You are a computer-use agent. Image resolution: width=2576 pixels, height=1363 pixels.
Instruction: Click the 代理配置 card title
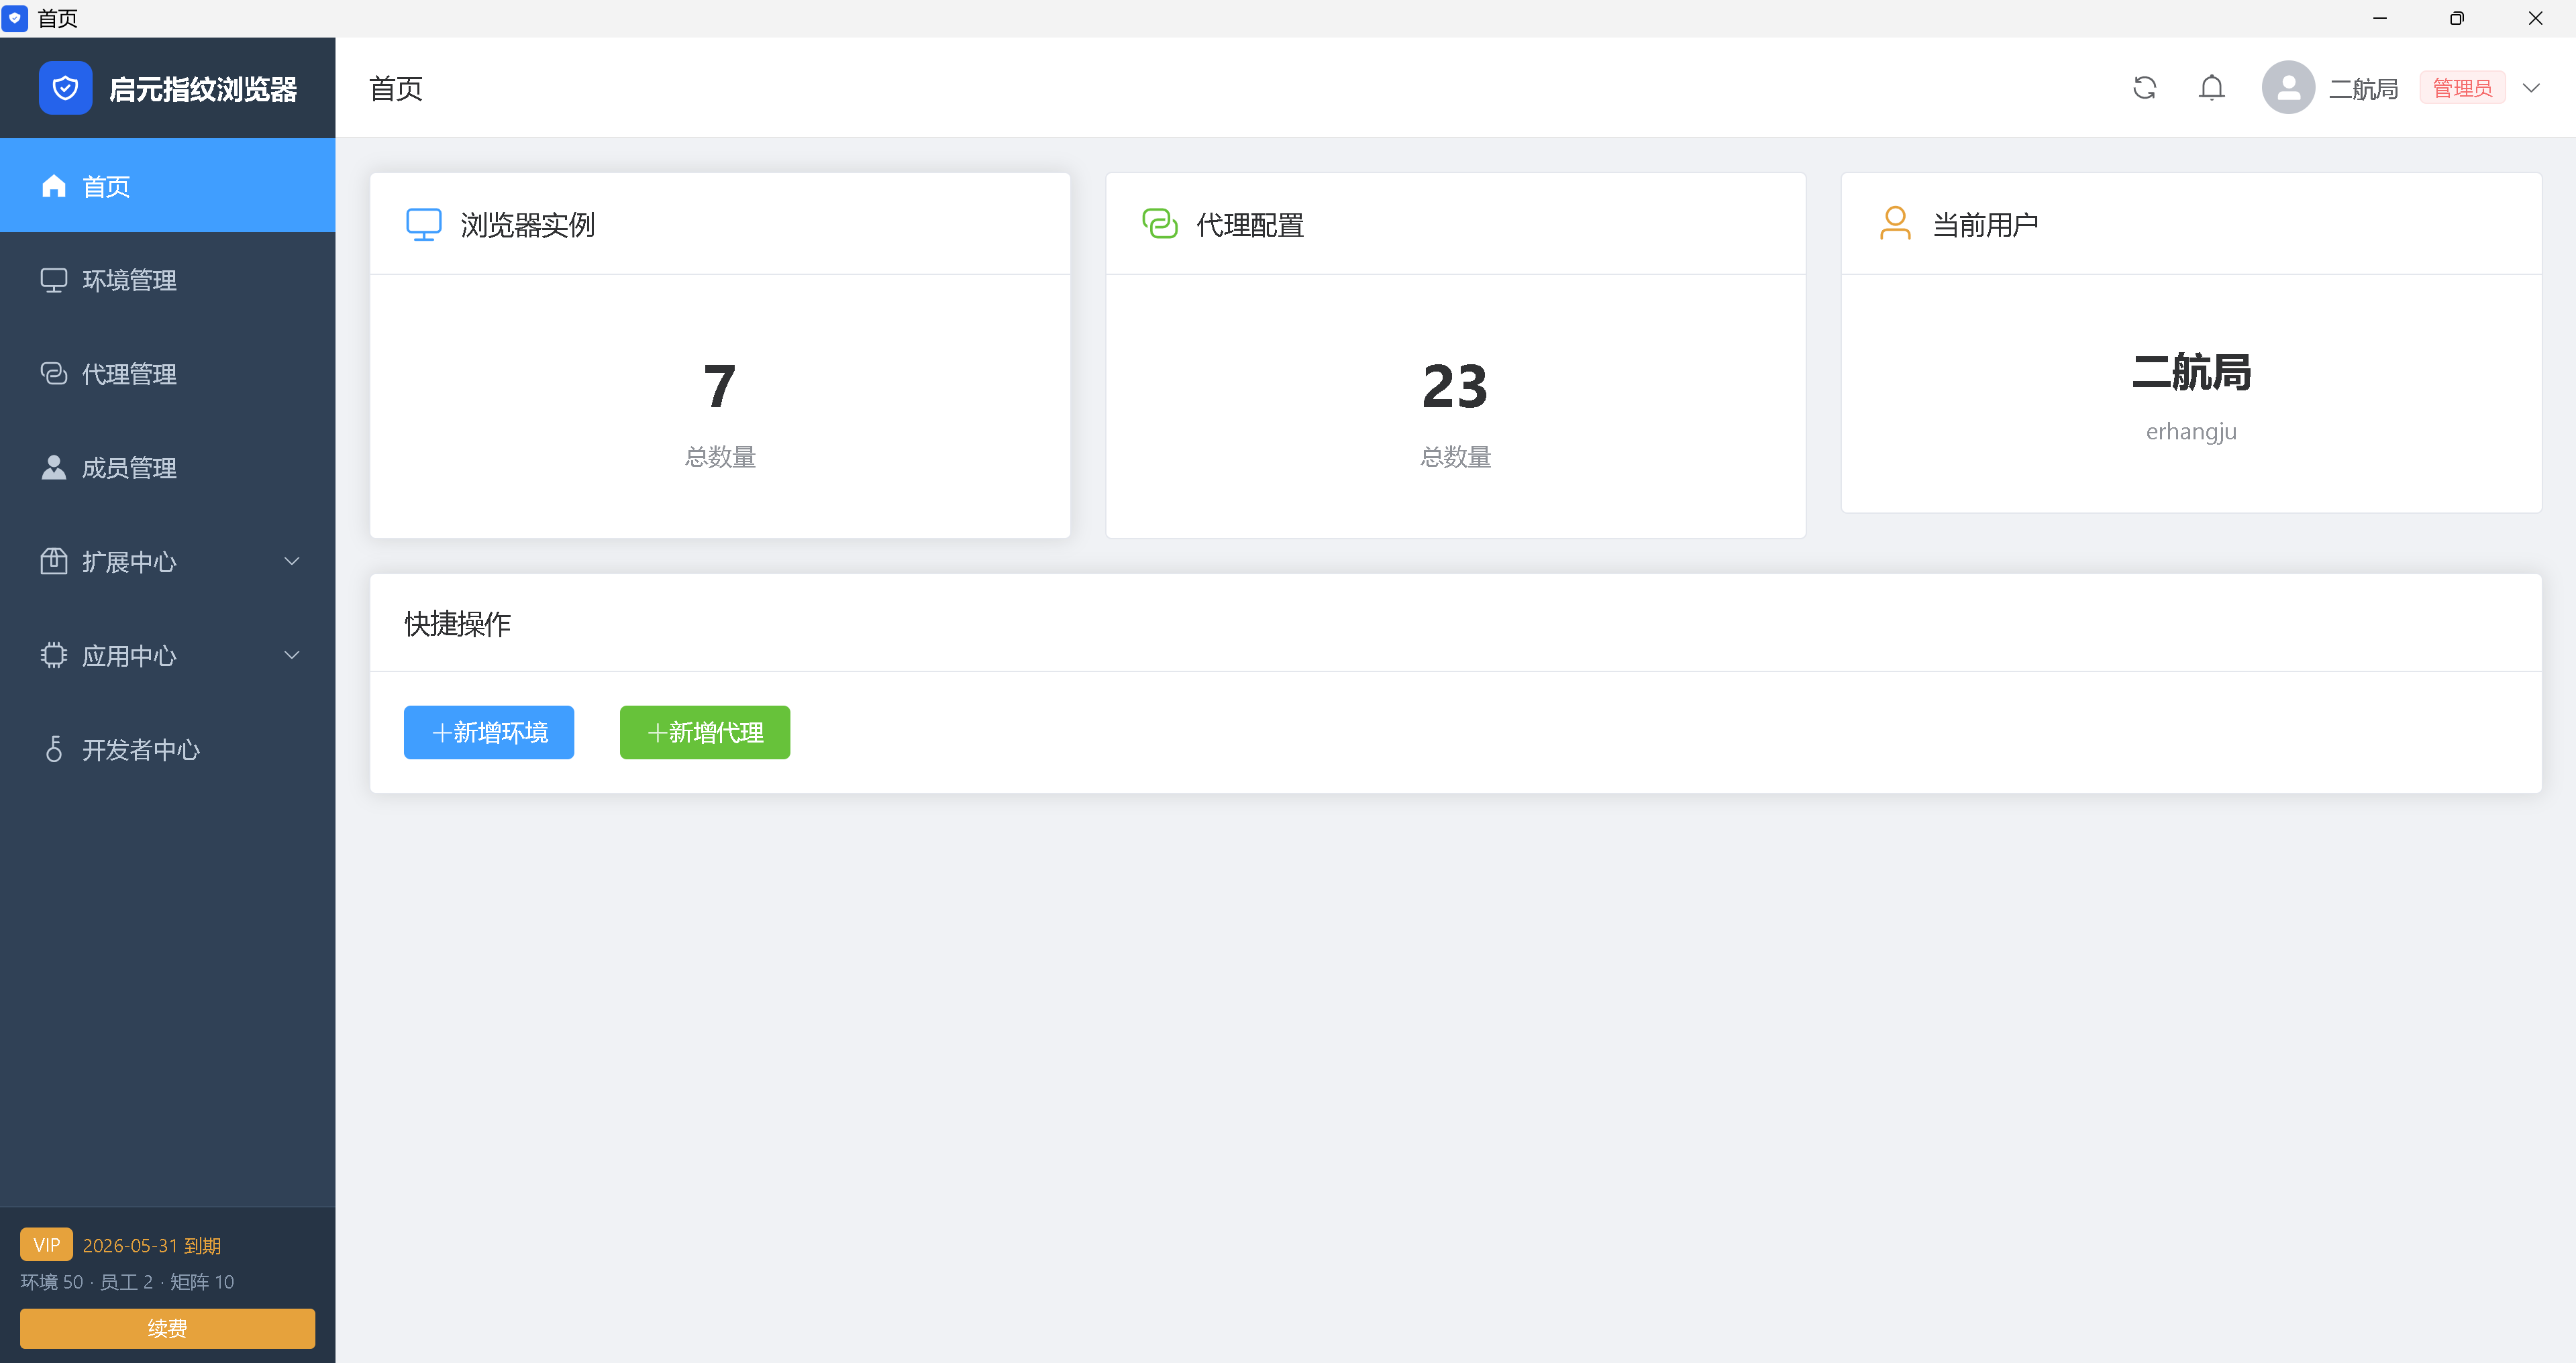(1250, 225)
